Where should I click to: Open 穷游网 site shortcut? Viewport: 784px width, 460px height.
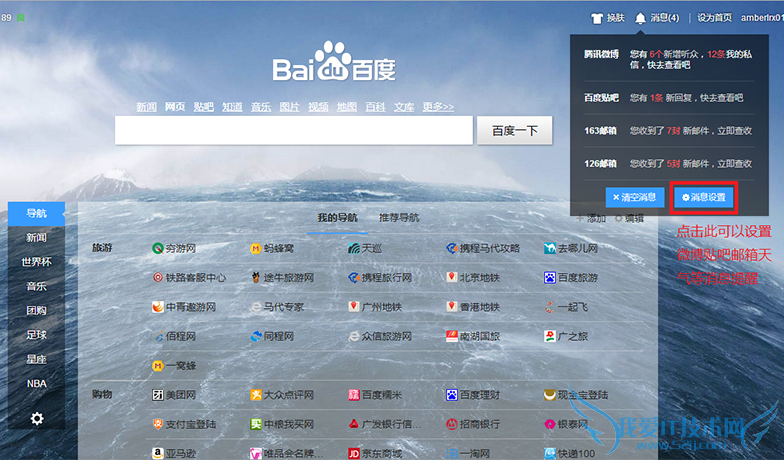(x=174, y=248)
